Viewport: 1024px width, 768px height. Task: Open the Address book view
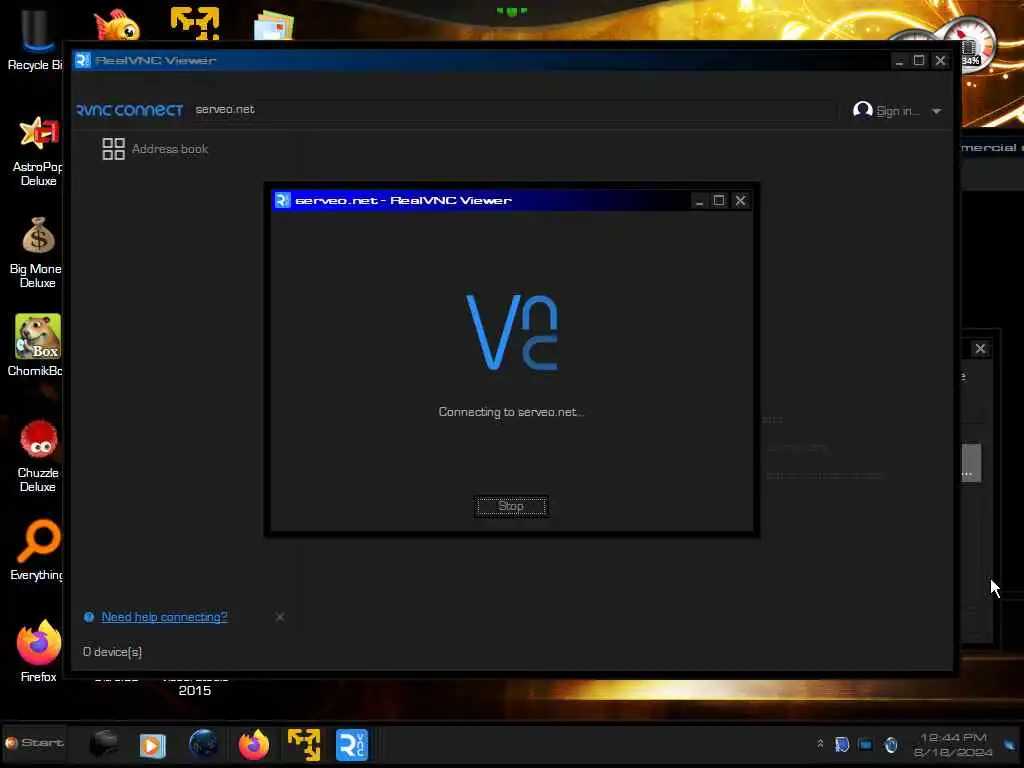click(x=155, y=149)
